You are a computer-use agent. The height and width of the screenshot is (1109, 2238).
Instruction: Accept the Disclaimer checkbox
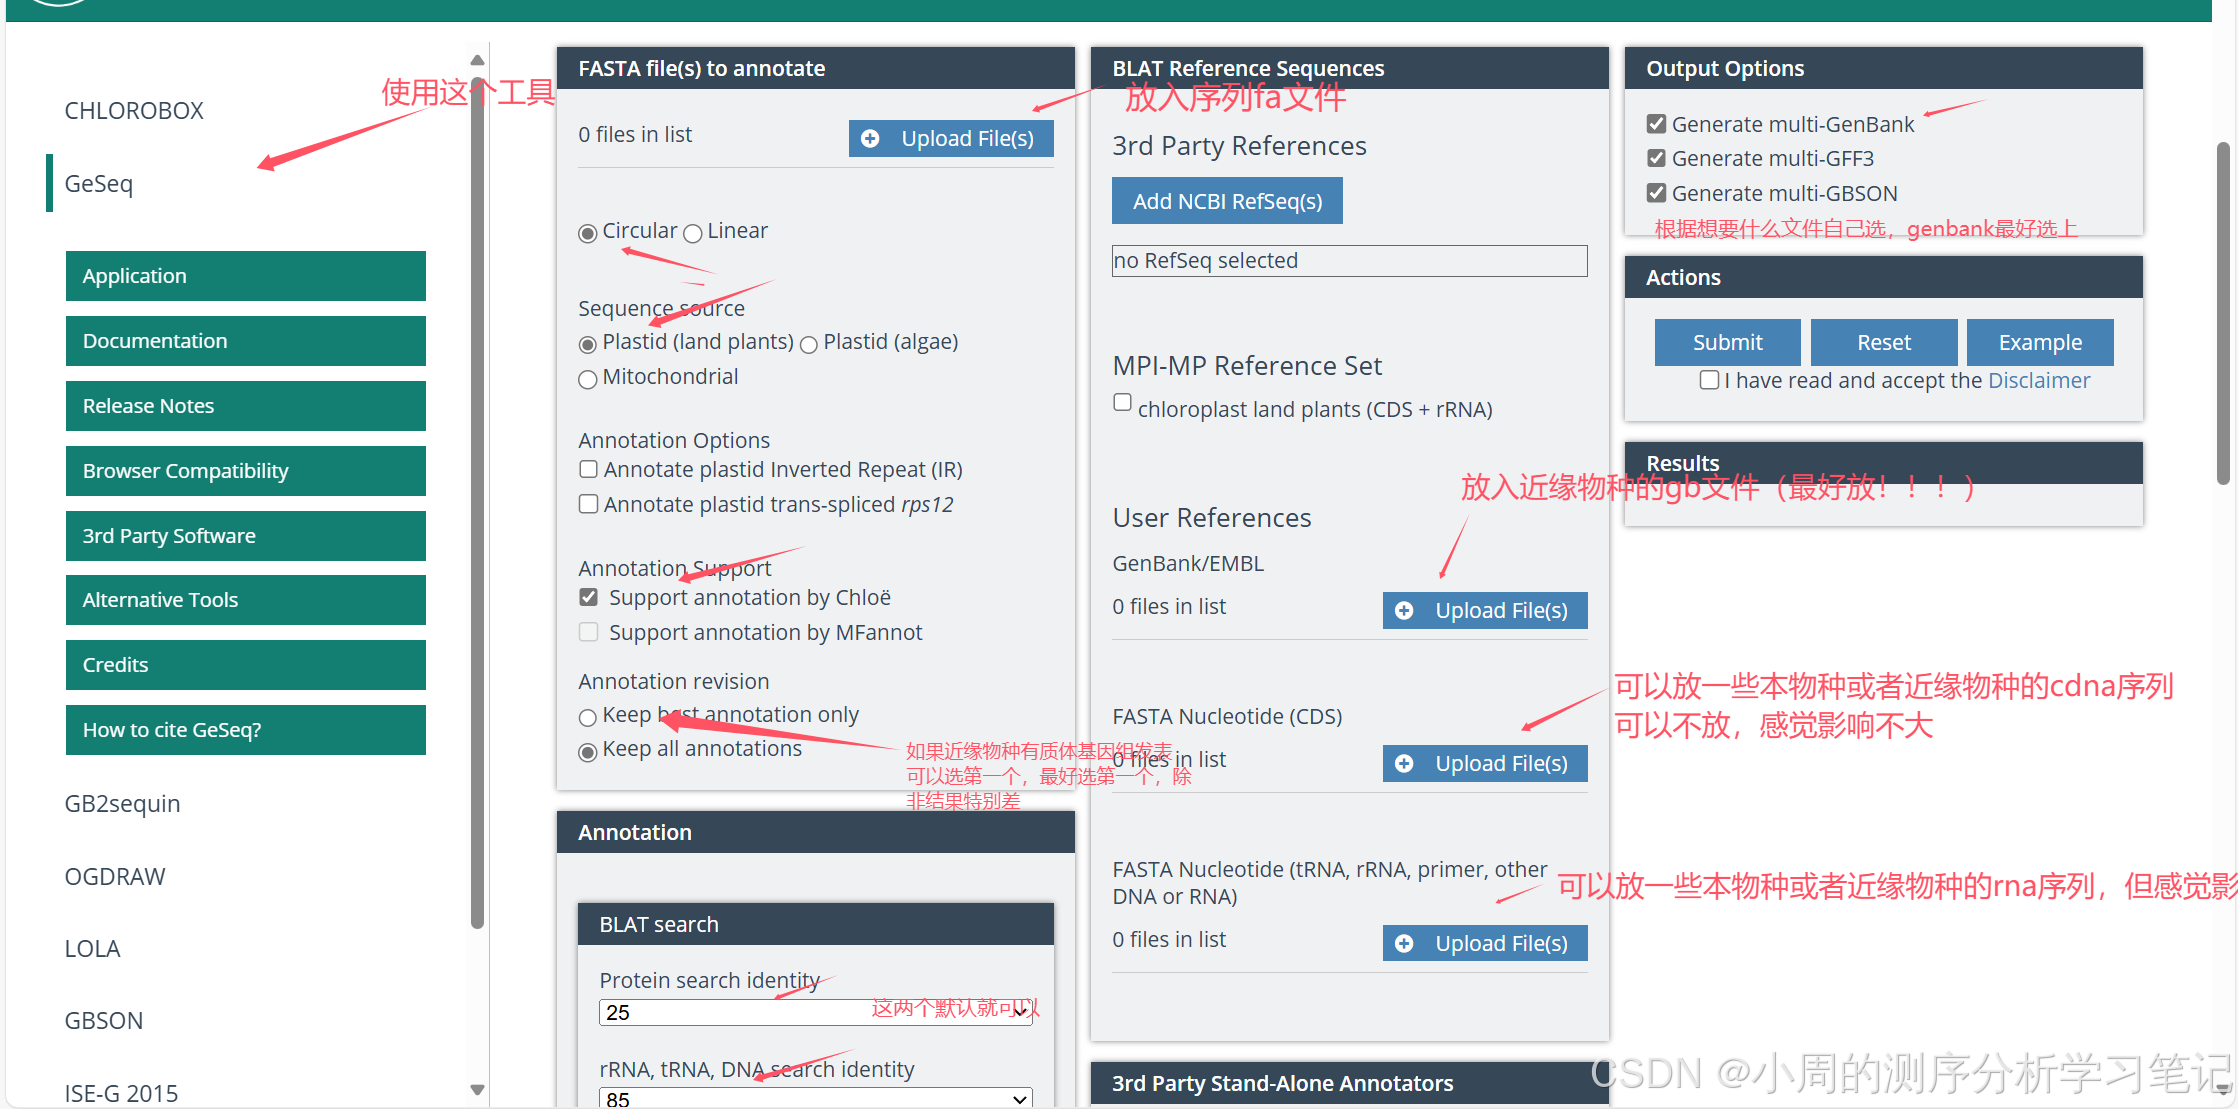(1709, 380)
